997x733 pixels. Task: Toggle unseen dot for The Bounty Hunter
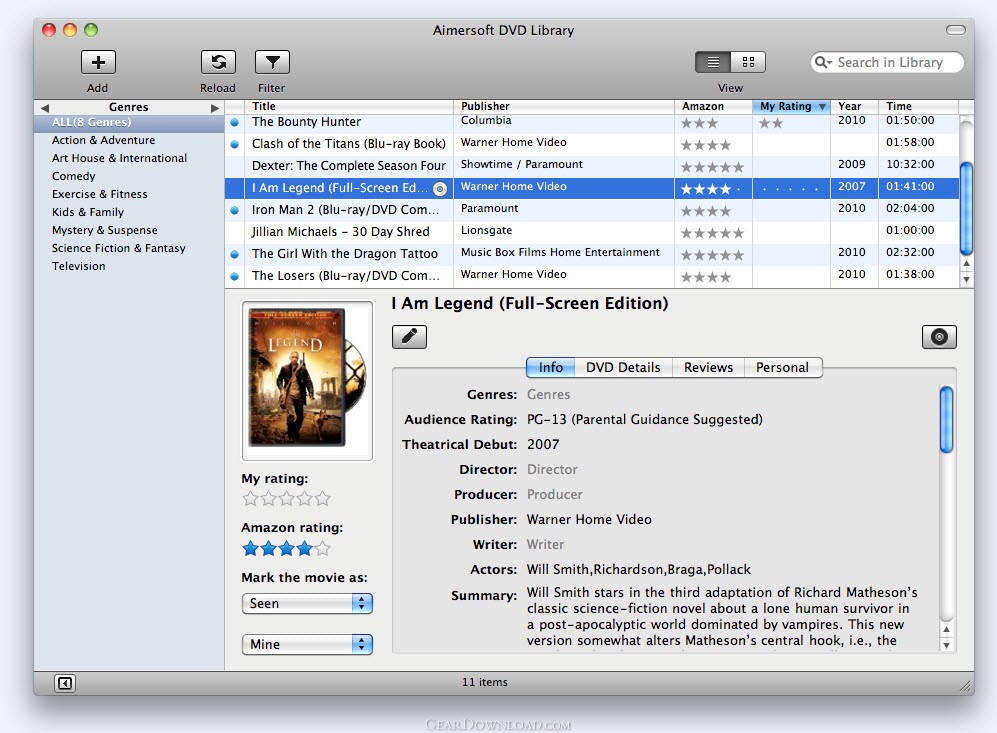[x=235, y=122]
